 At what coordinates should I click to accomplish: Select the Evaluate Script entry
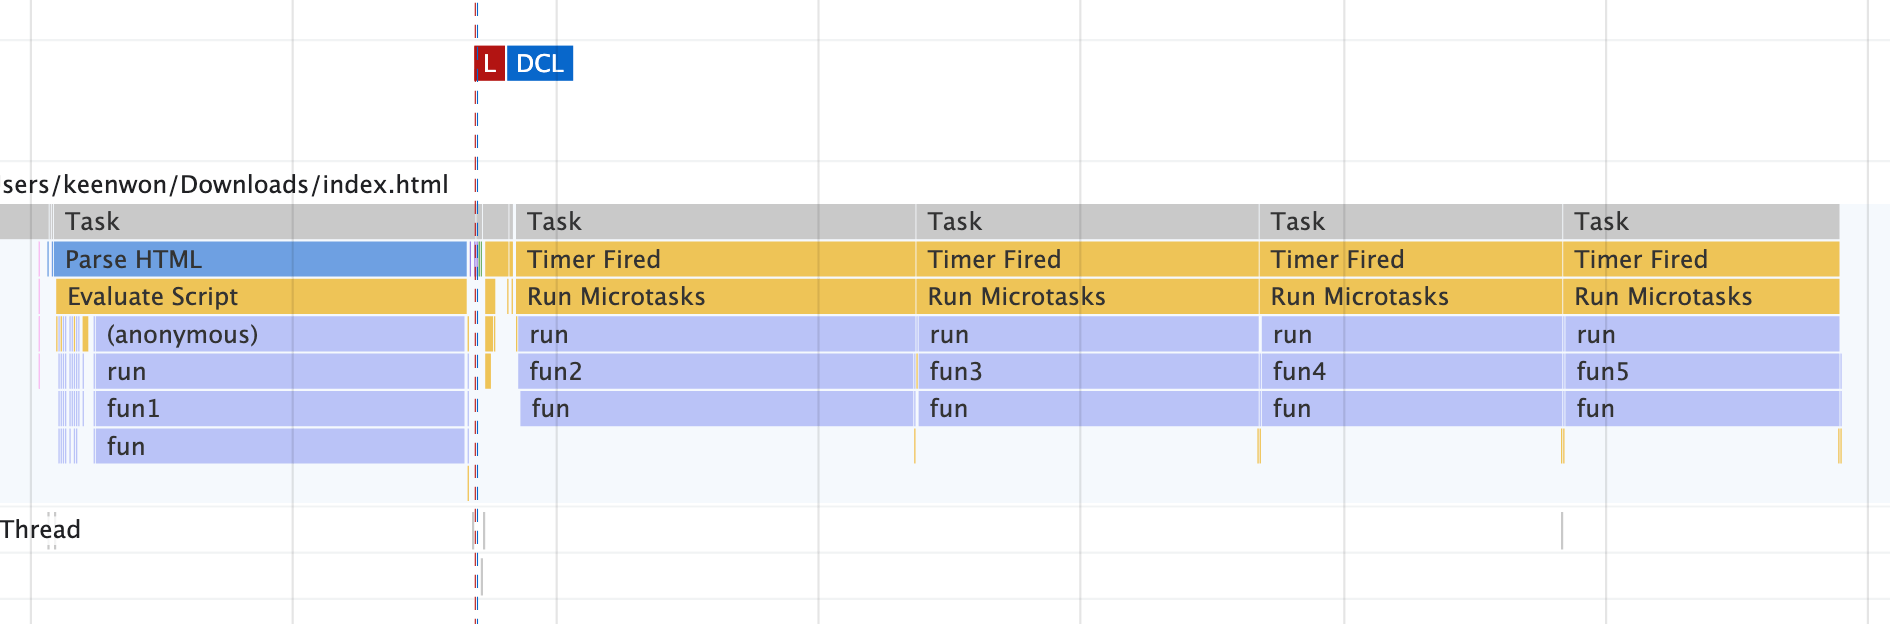[260, 297]
